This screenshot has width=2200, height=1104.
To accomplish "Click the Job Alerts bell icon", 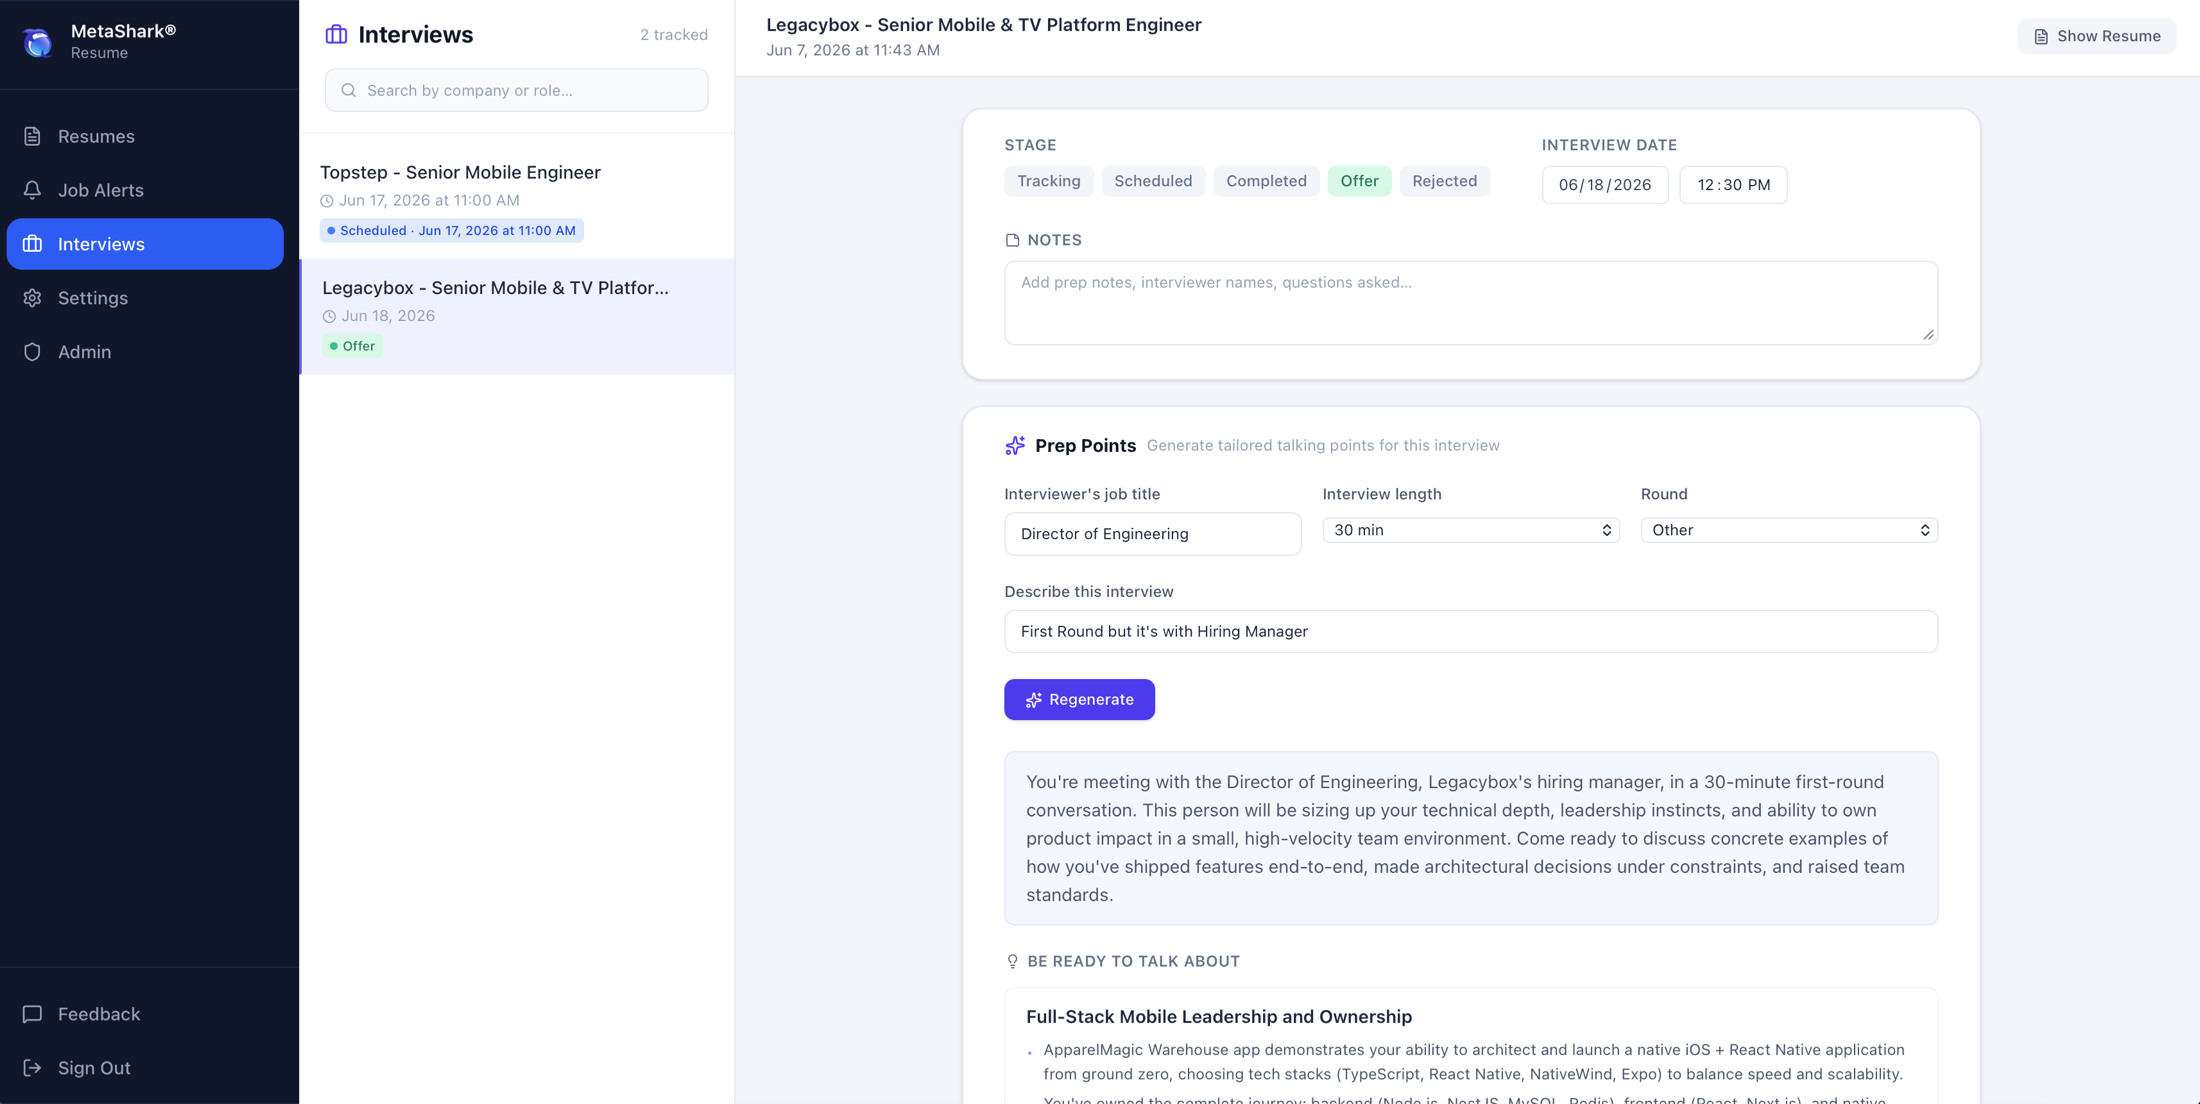I will [32, 190].
